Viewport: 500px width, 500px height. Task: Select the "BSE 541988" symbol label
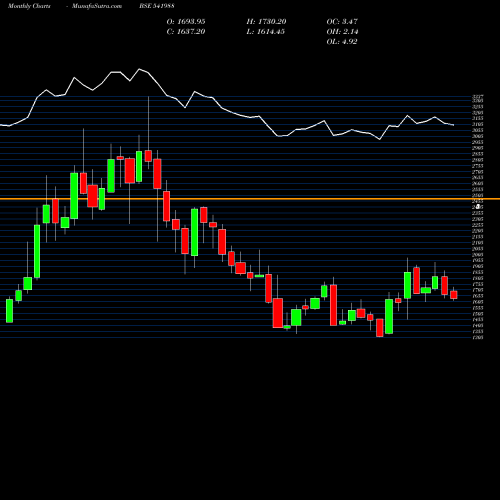157,6
